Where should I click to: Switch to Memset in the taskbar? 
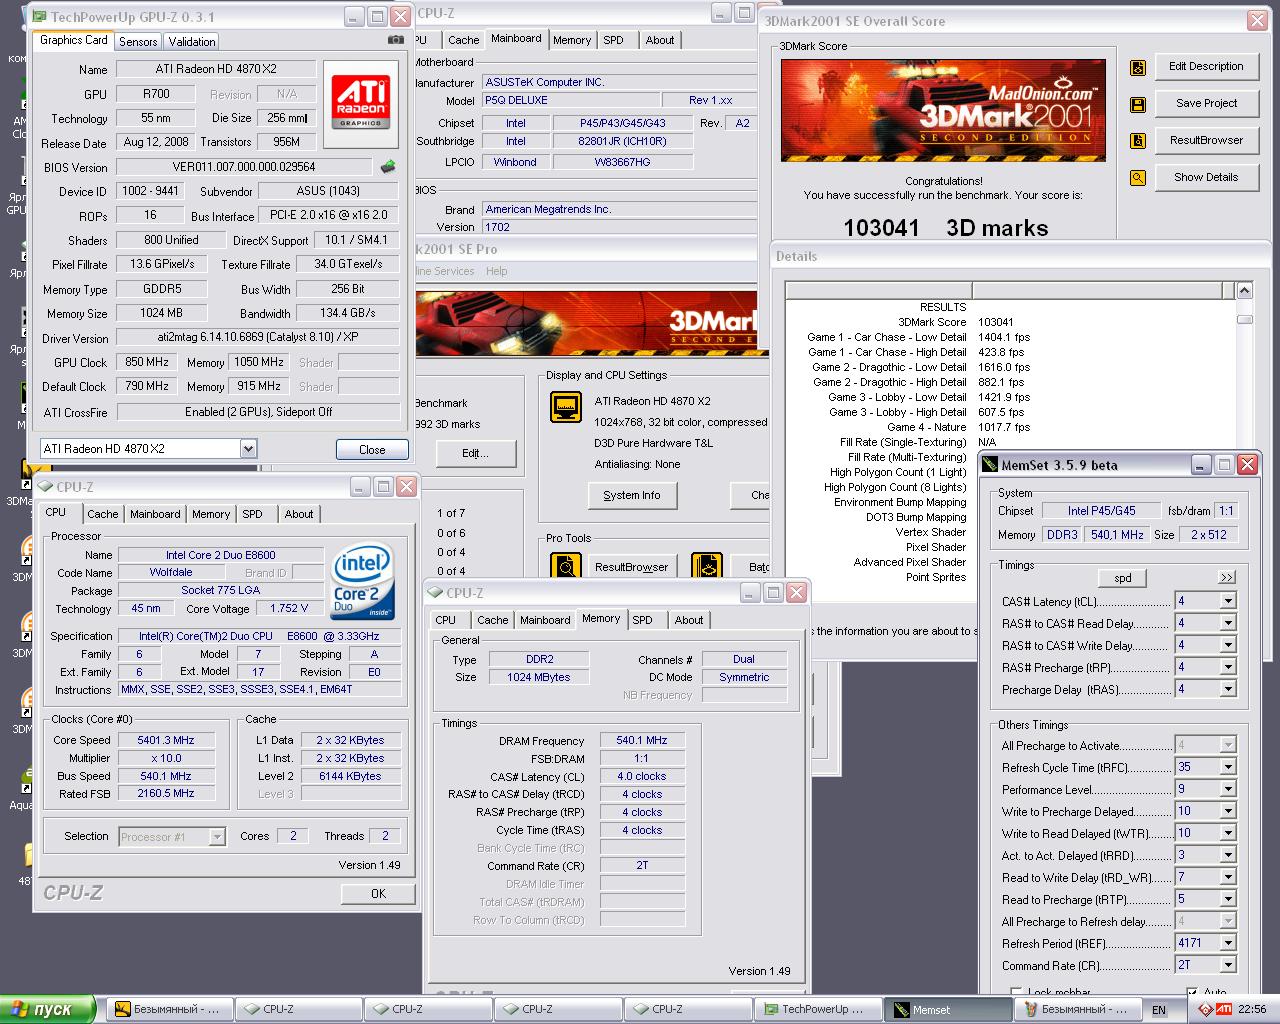[x=949, y=1009]
